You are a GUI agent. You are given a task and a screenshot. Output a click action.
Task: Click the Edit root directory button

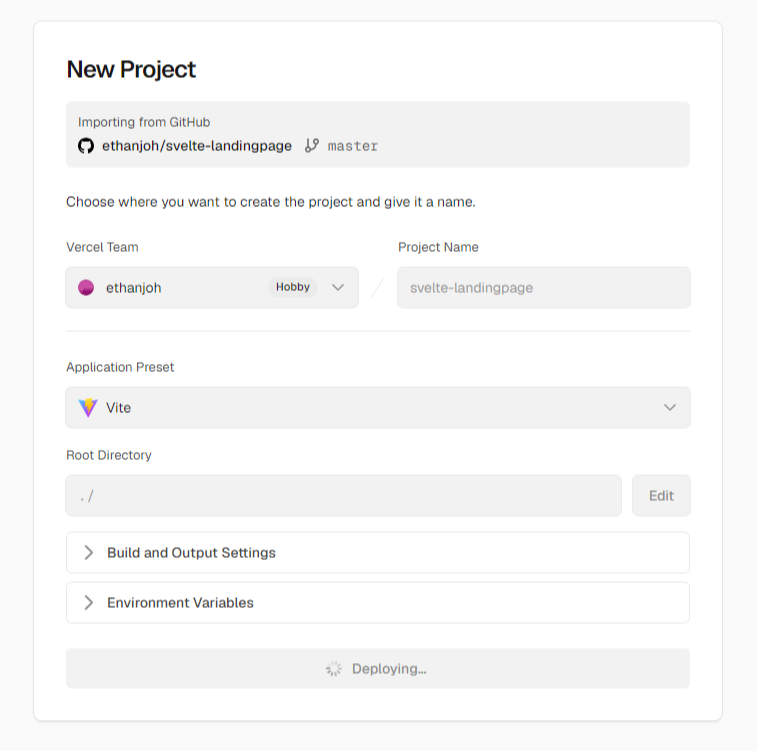661,496
